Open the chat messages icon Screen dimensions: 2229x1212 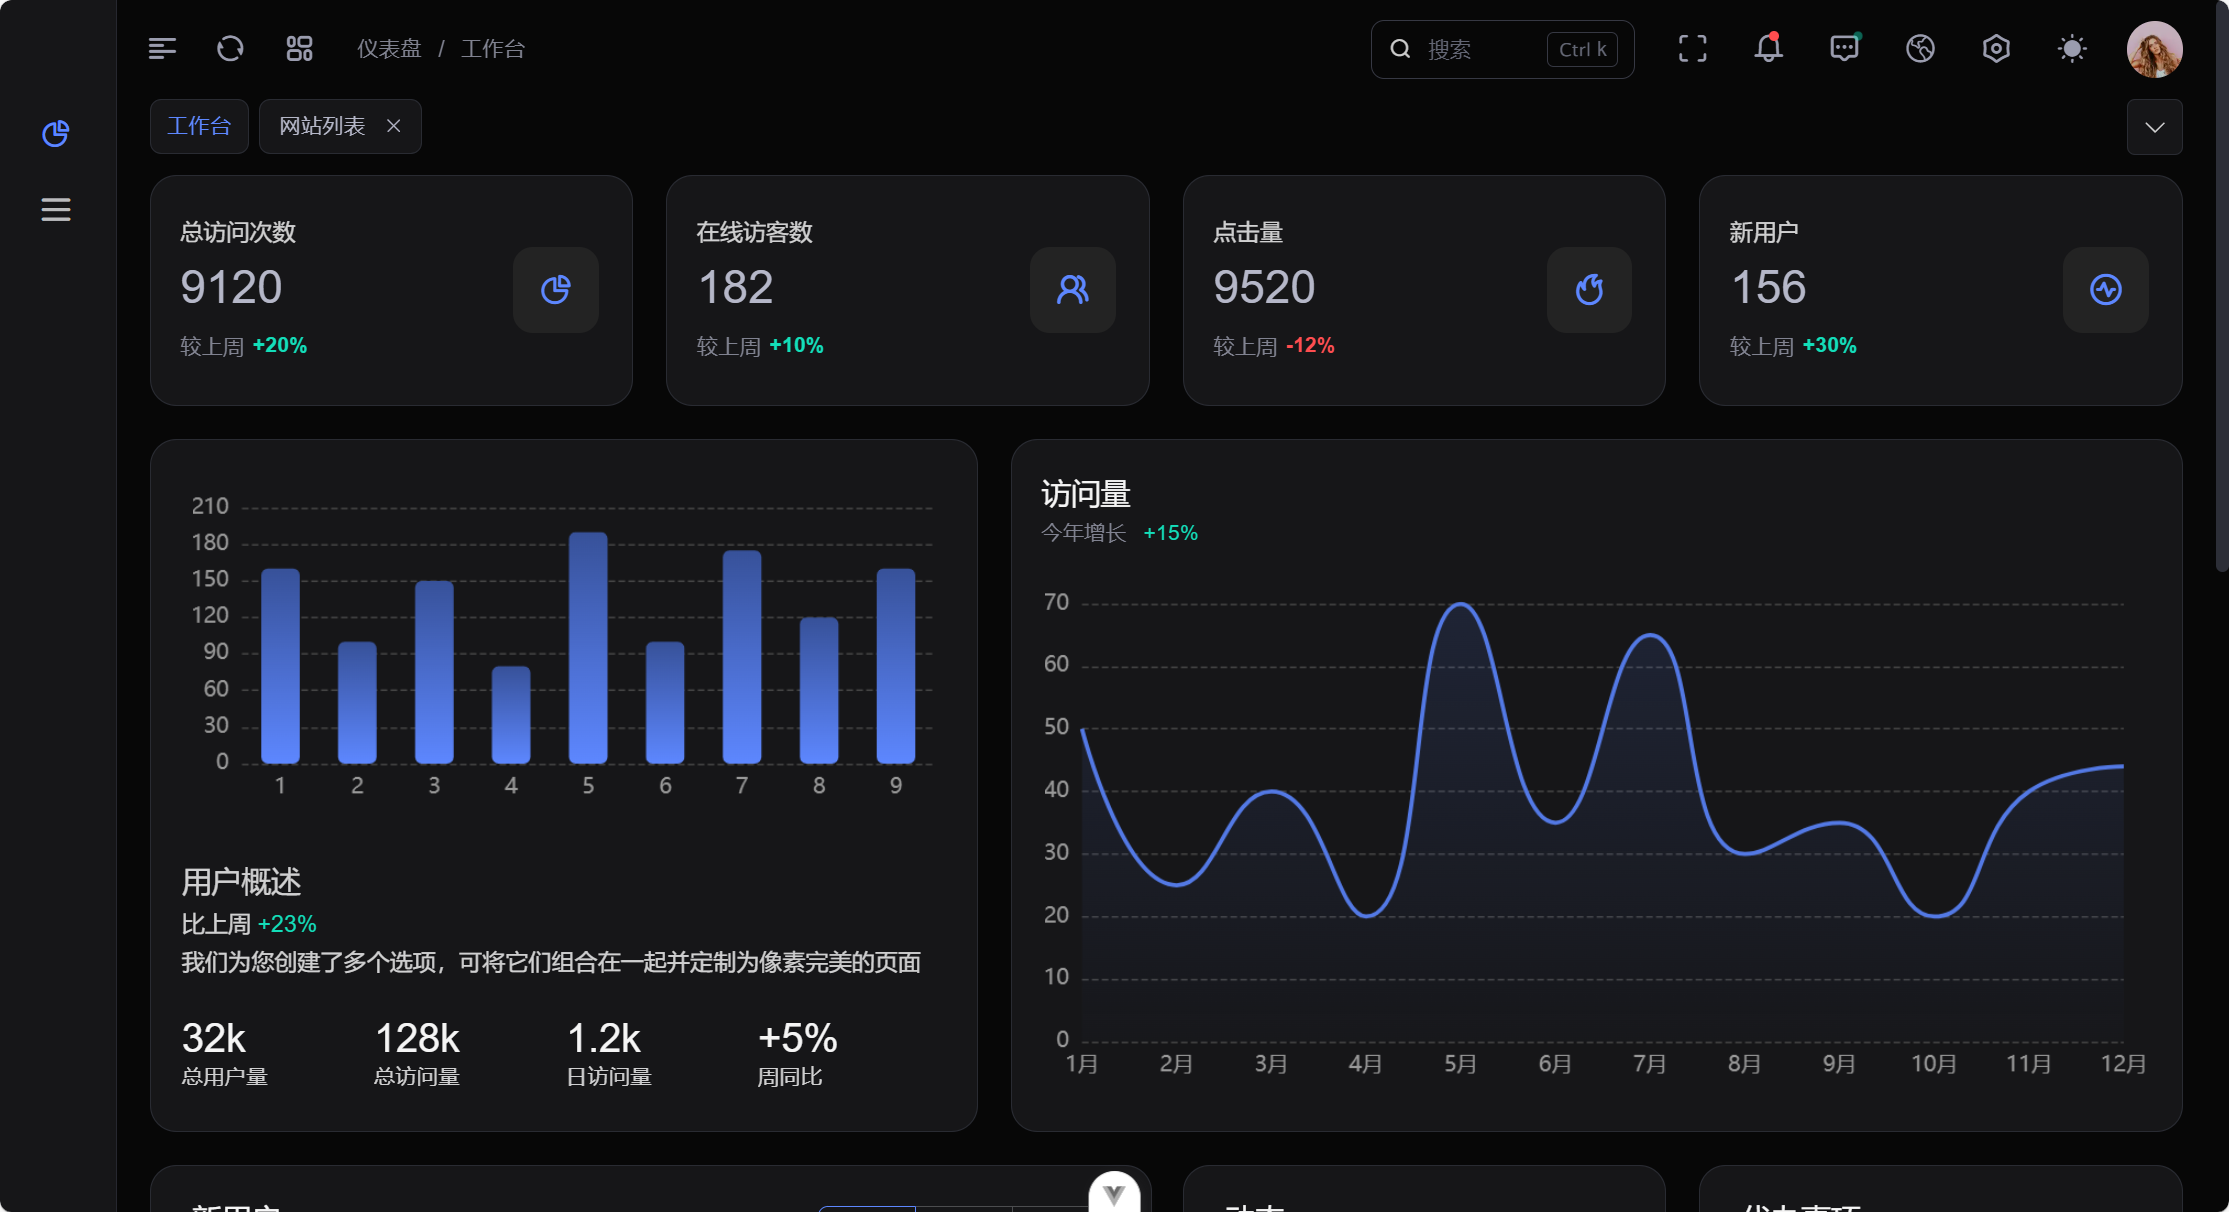pyautogui.click(x=1844, y=48)
